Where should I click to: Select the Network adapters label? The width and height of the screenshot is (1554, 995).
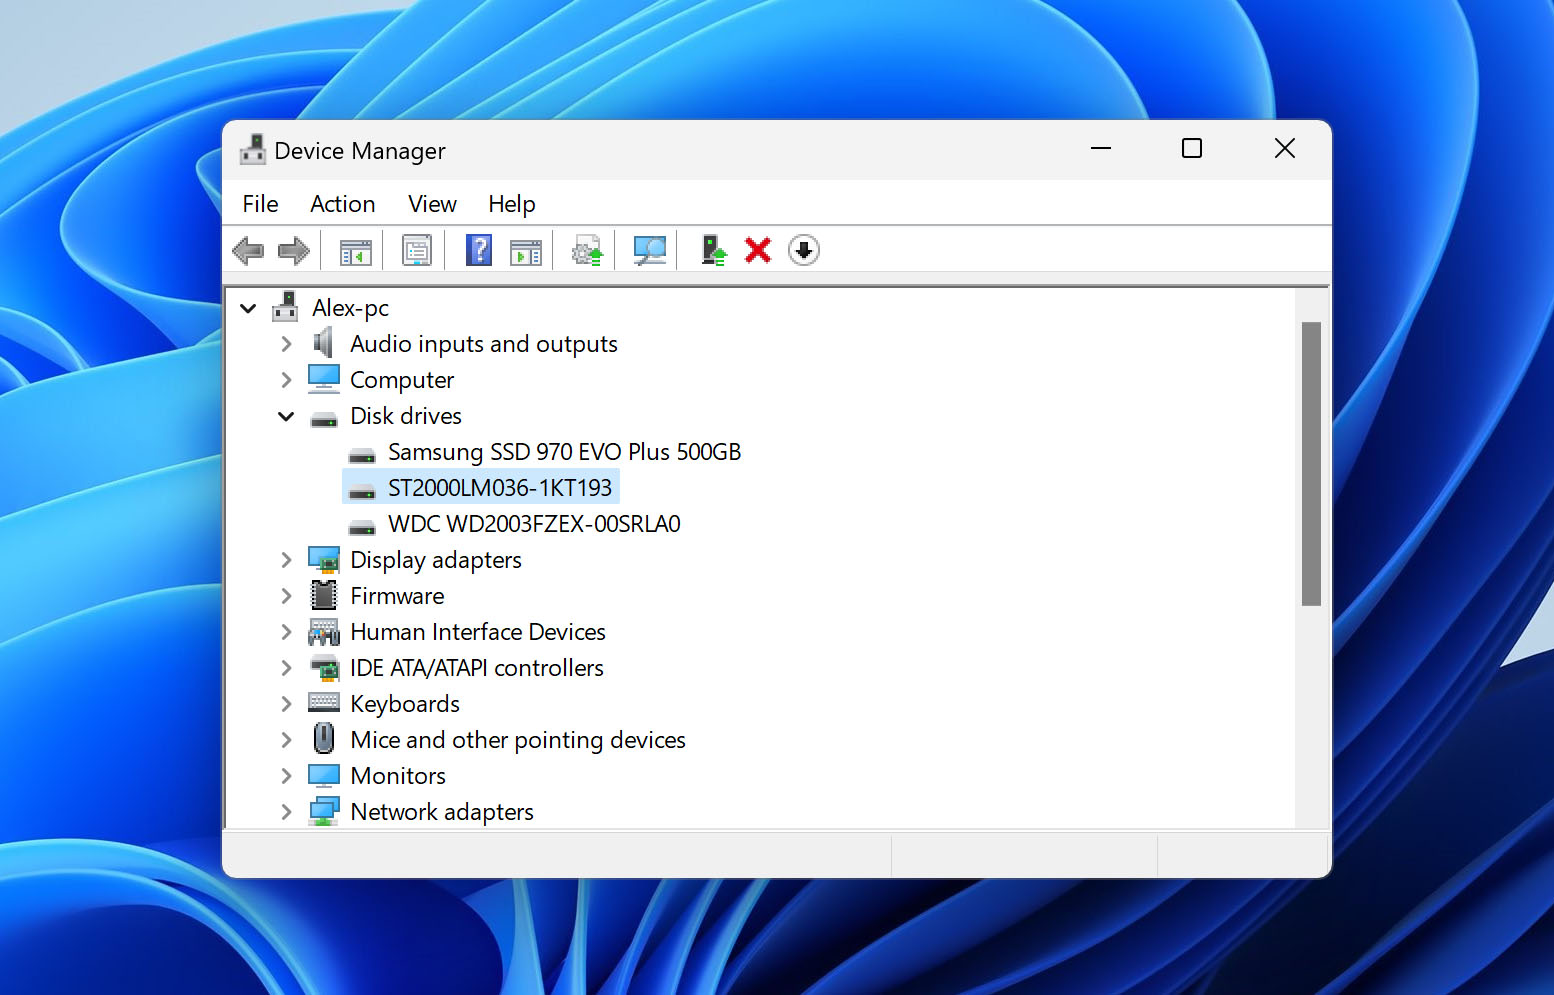pyautogui.click(x=442, y=812)
